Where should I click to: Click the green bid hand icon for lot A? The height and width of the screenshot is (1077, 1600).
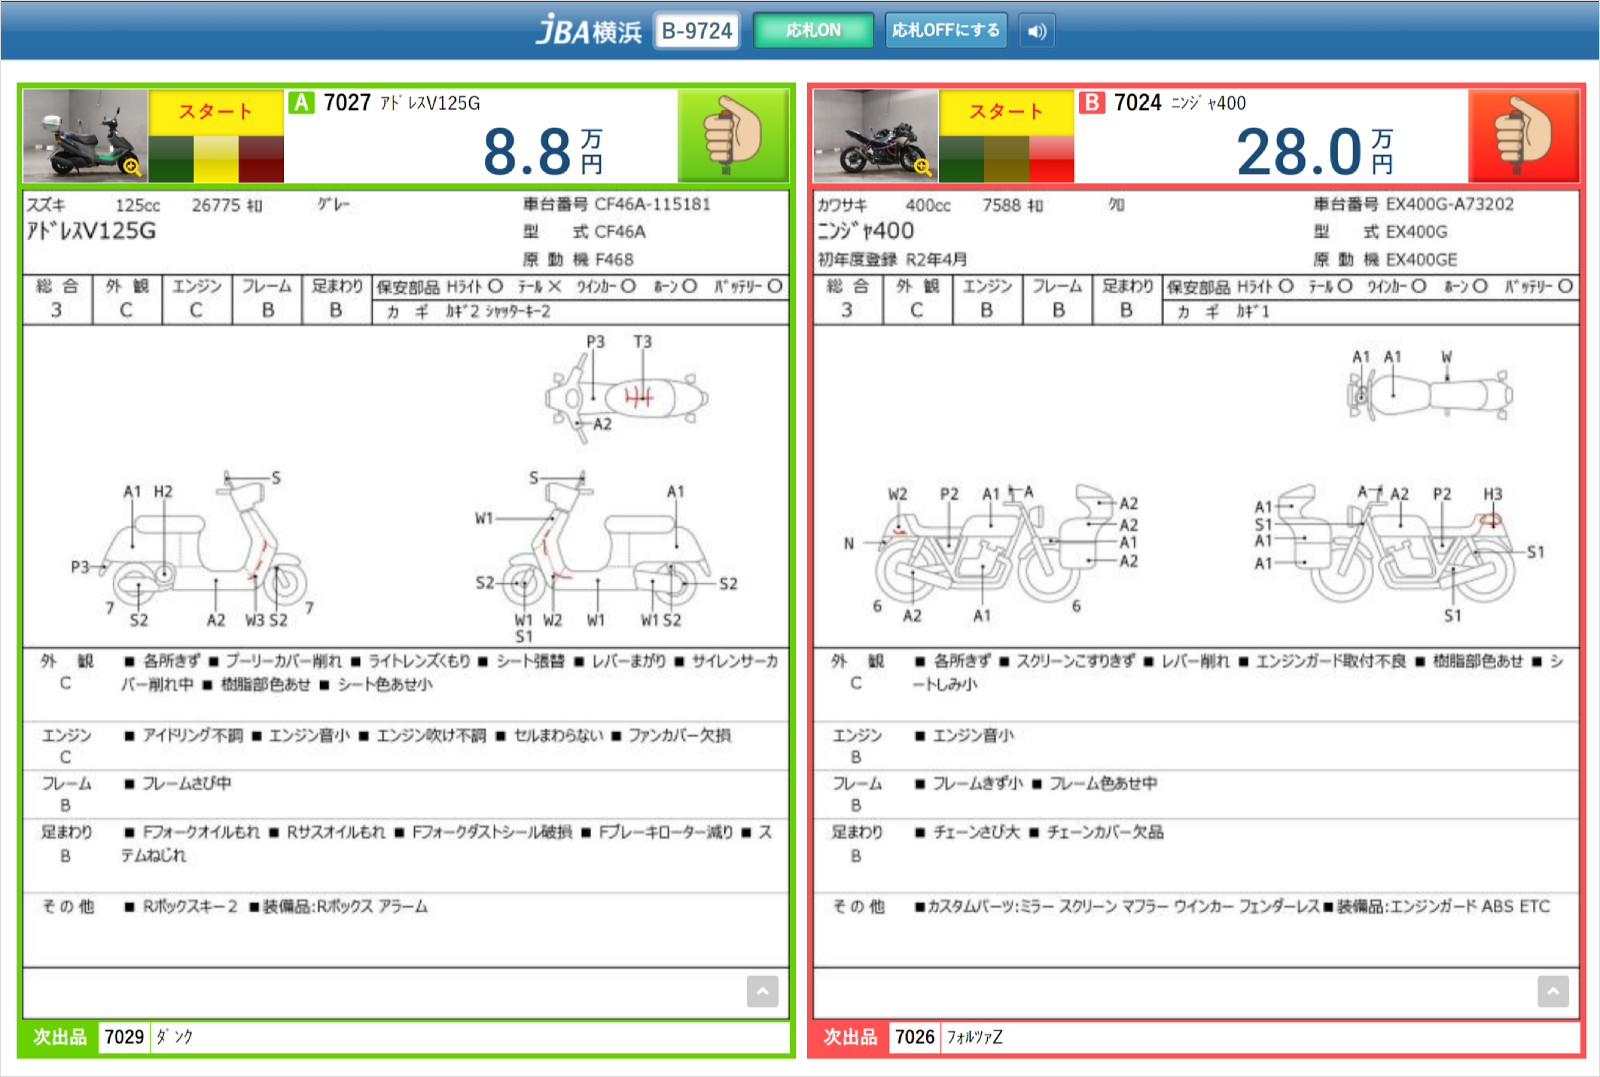pyautogui.click(x=733, y=136)
